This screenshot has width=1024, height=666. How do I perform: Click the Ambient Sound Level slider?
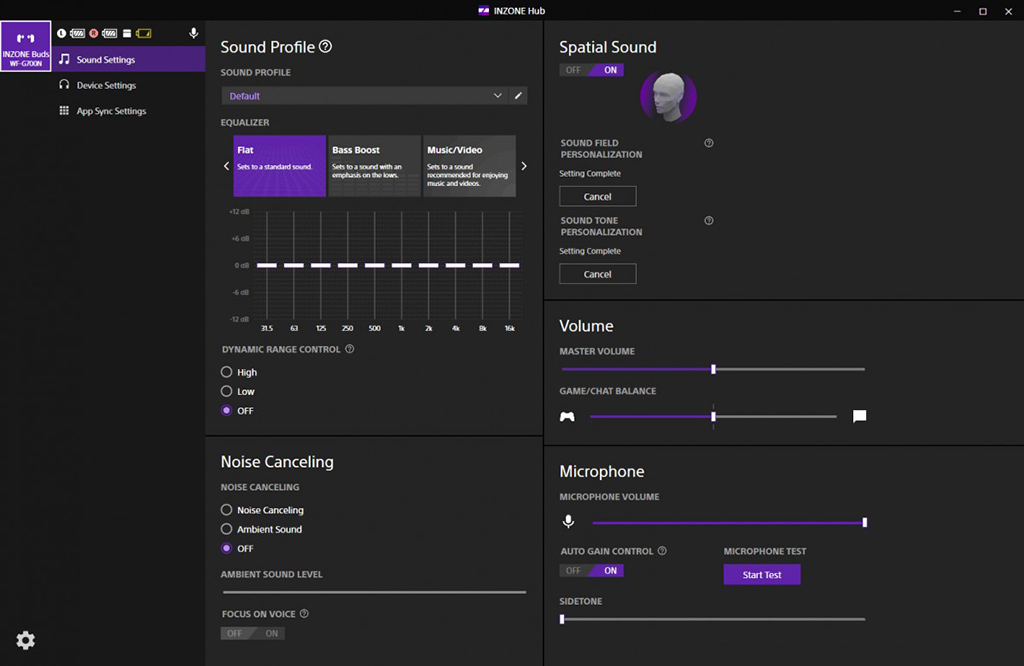374,592
